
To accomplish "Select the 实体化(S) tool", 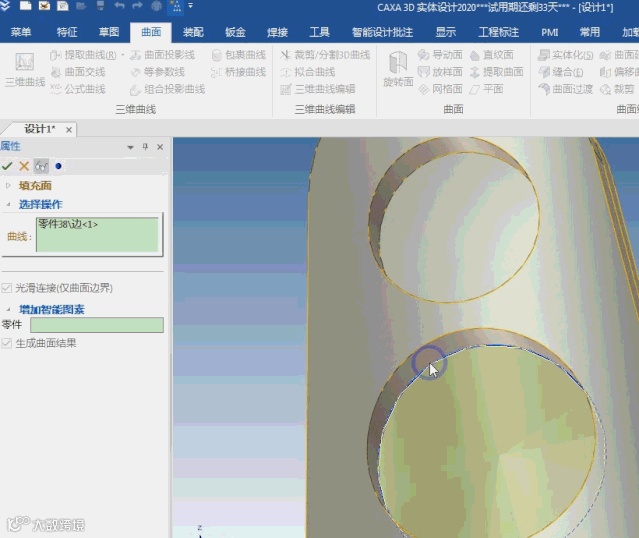I will tap(565, 55).
